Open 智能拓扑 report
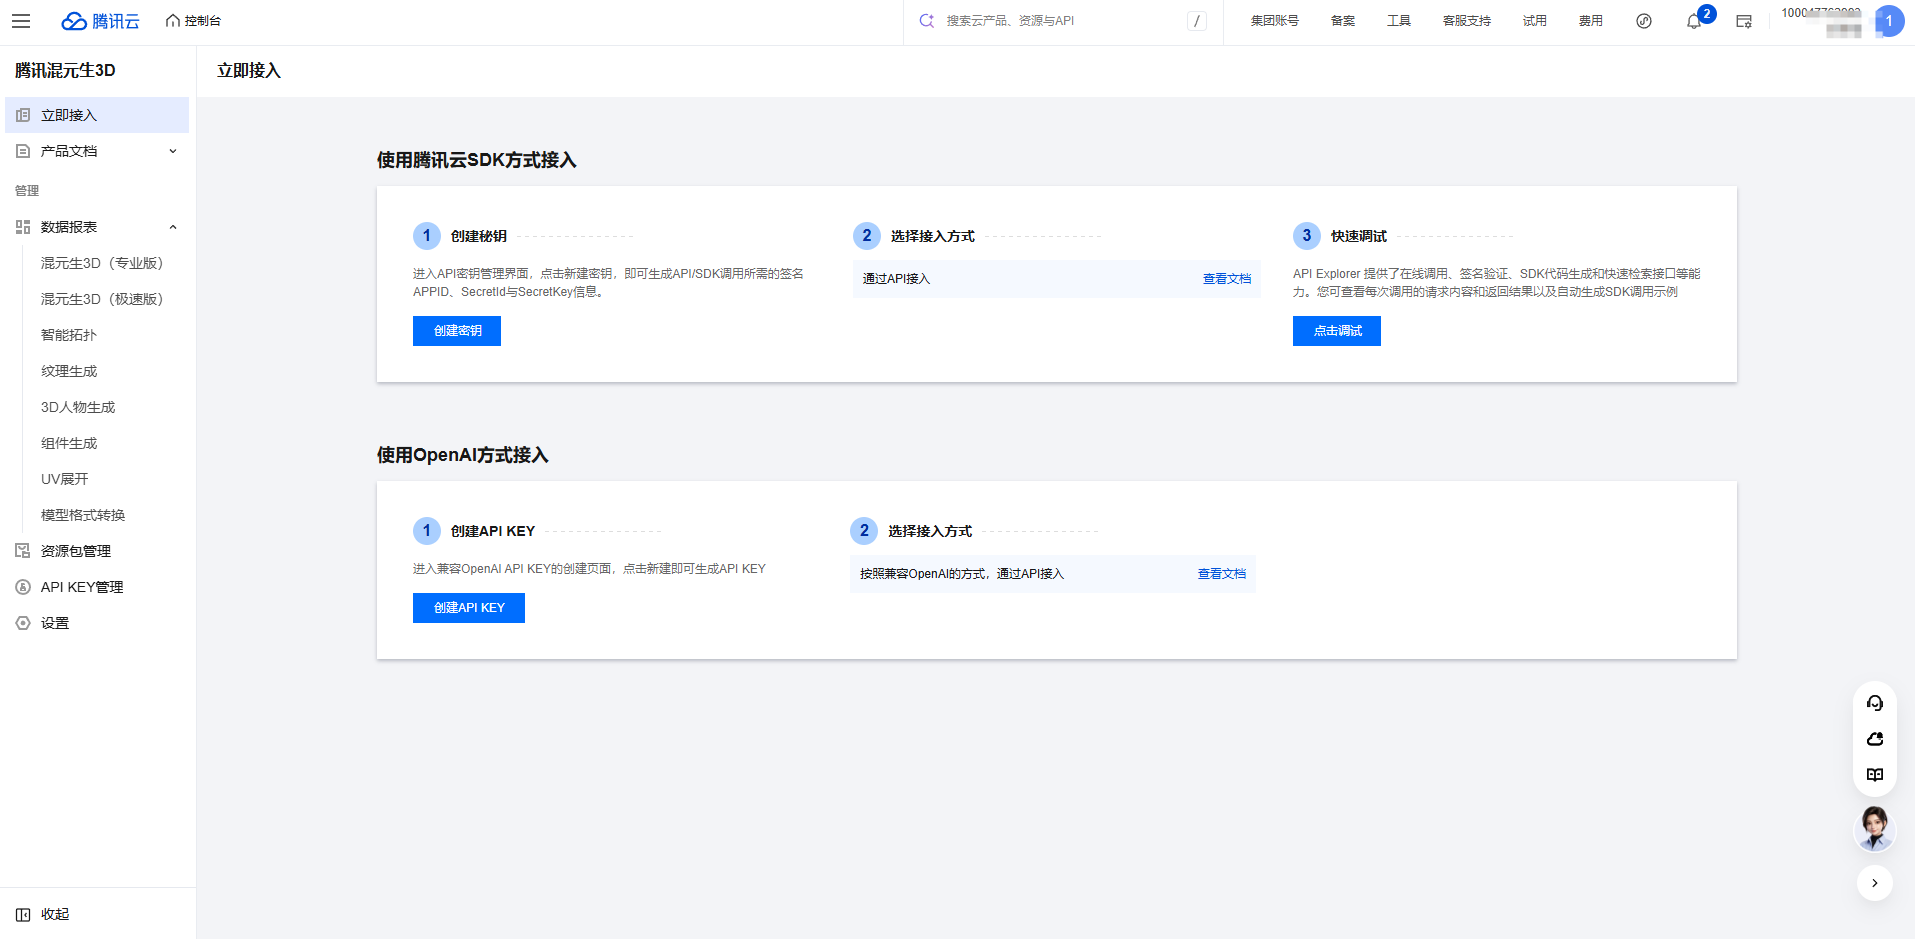The image size is (1915, 939). click(x=69, y=335)
